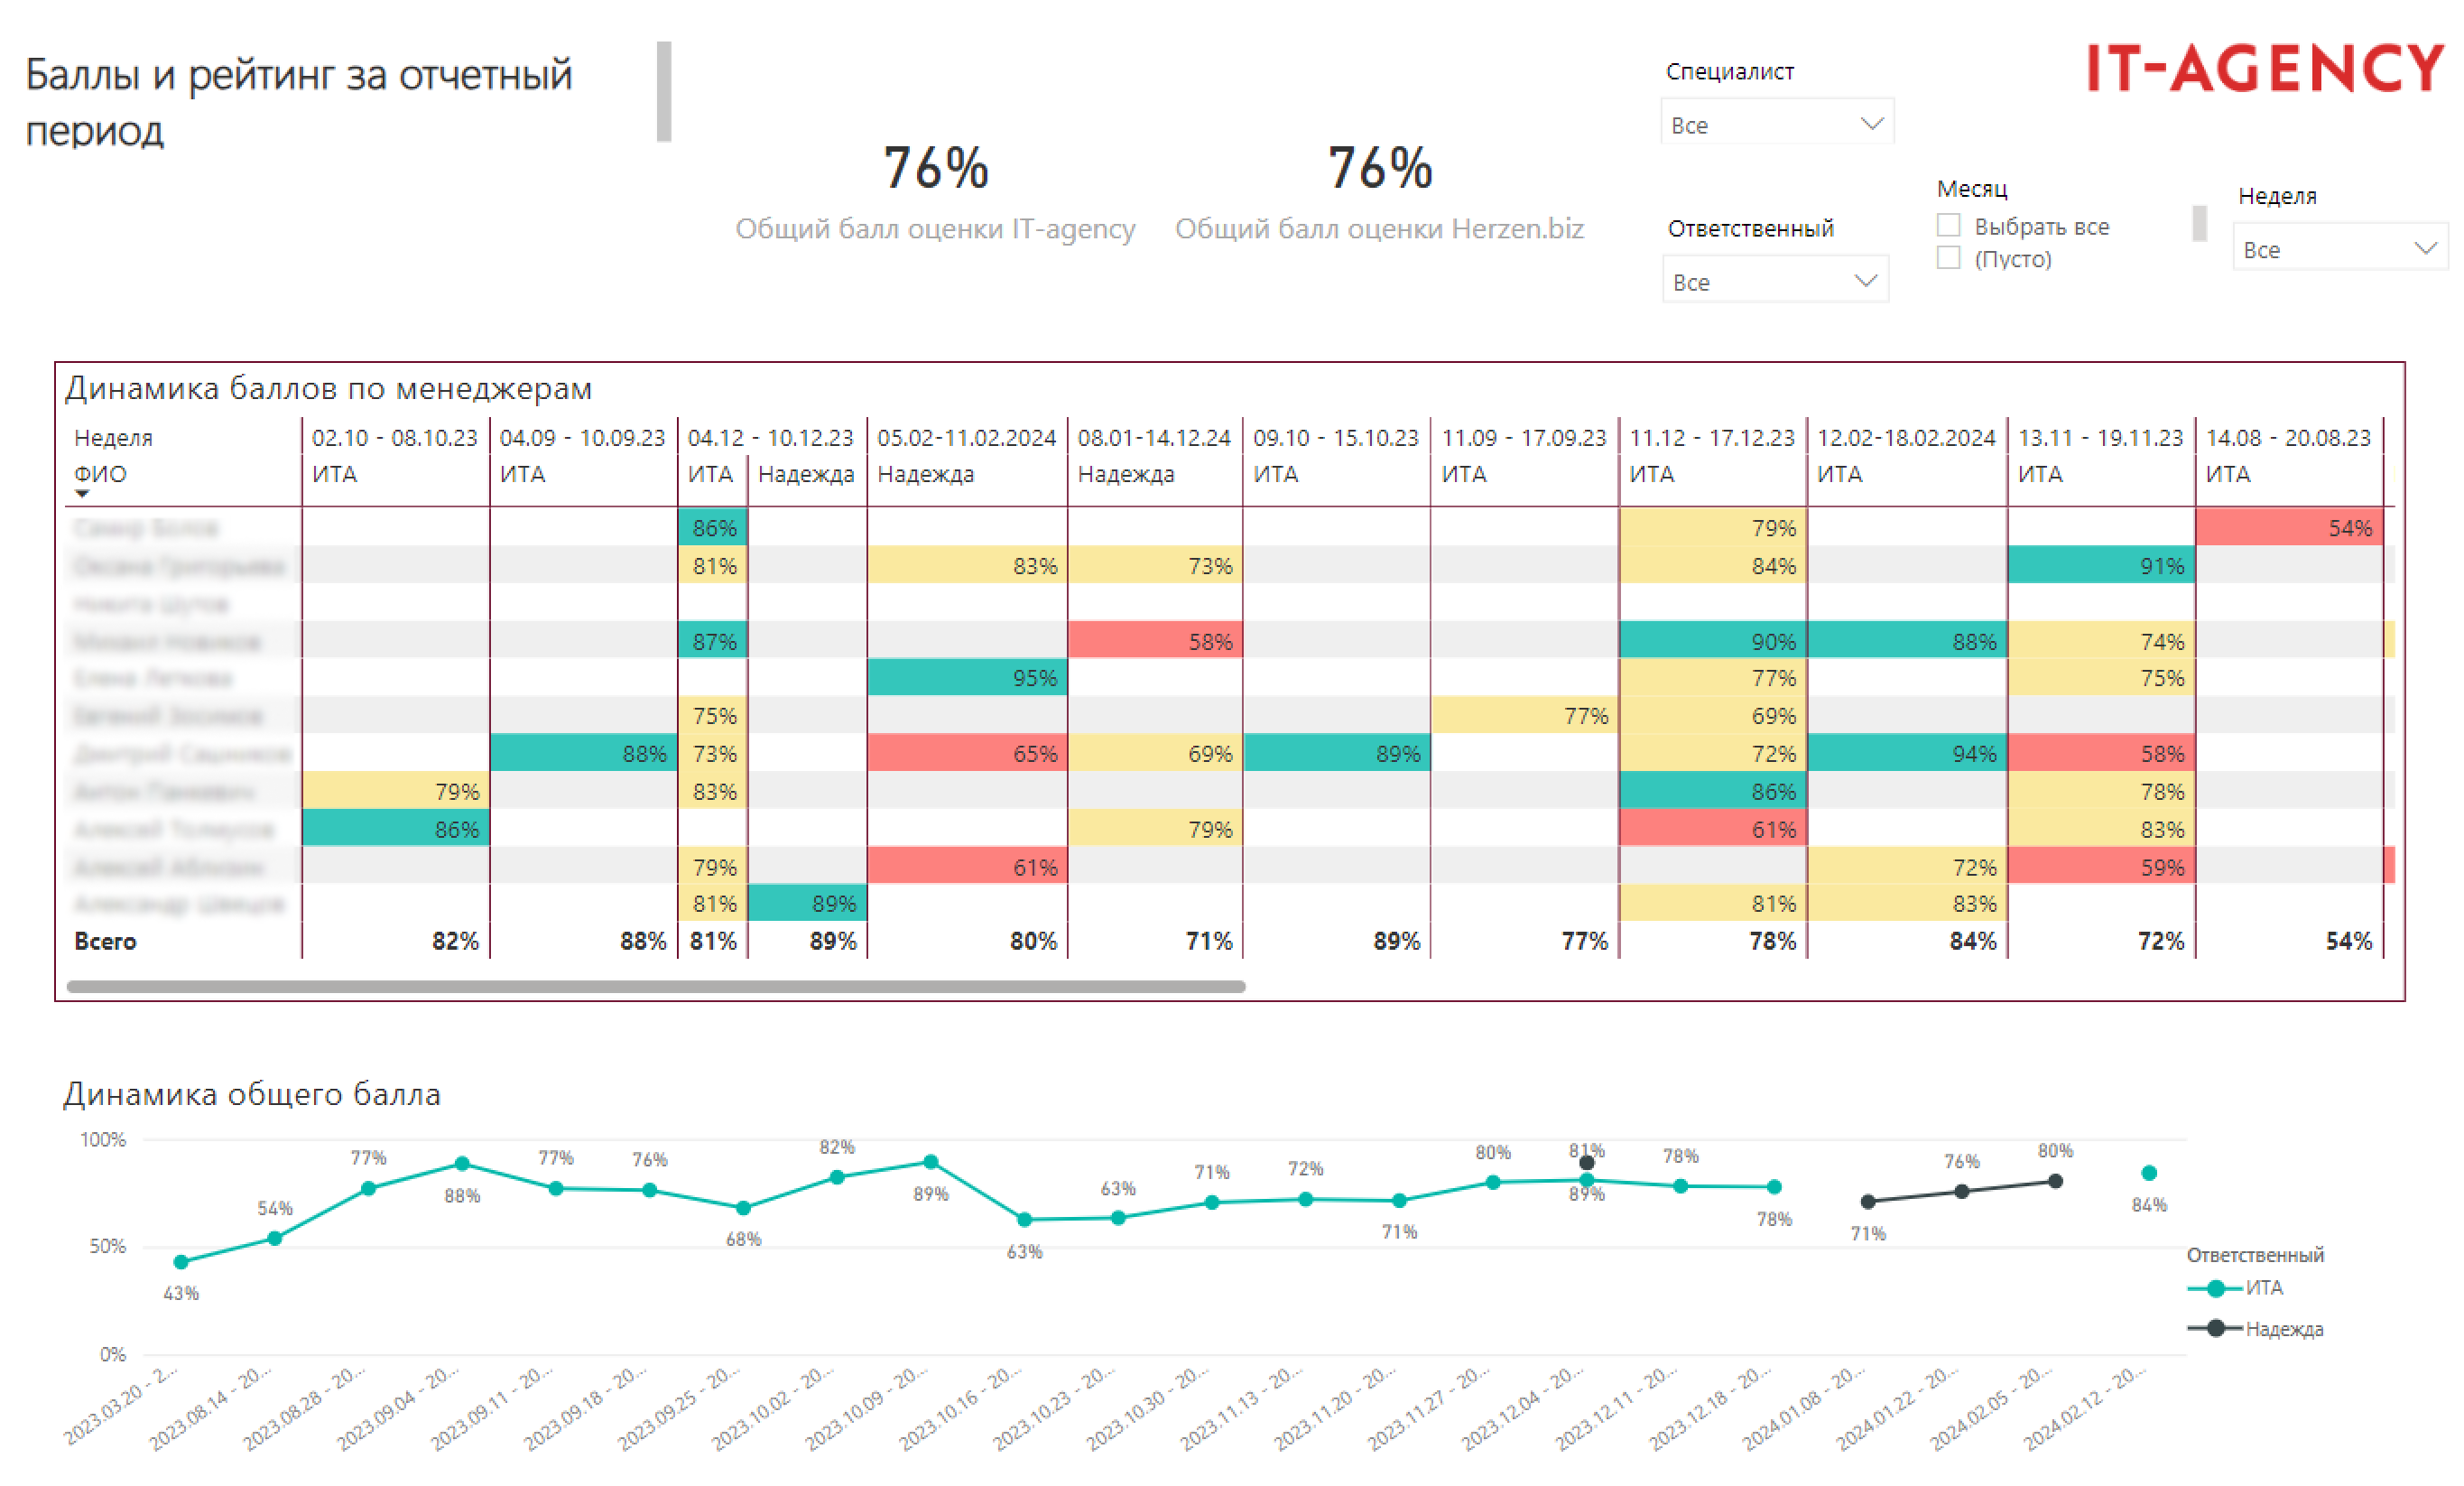Click the Надежда 71% dark data point
This screenshot has height=1486, width=2464.
[x=1868, y=1201]
